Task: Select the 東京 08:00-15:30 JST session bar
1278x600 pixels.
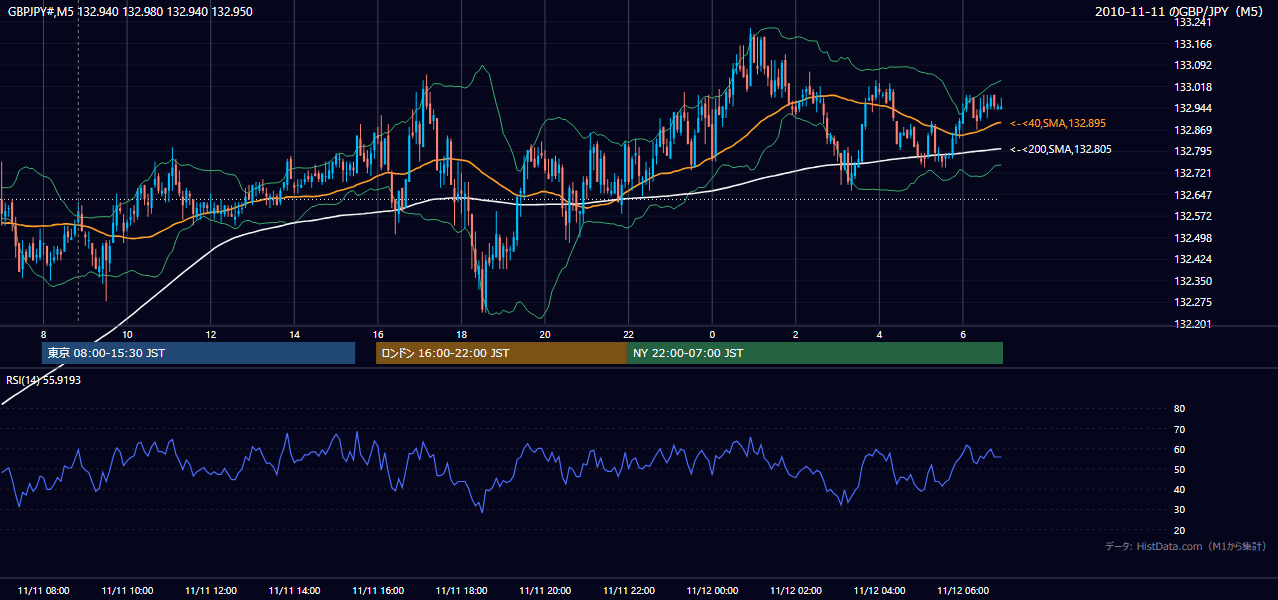Action: tap(198, 353)
